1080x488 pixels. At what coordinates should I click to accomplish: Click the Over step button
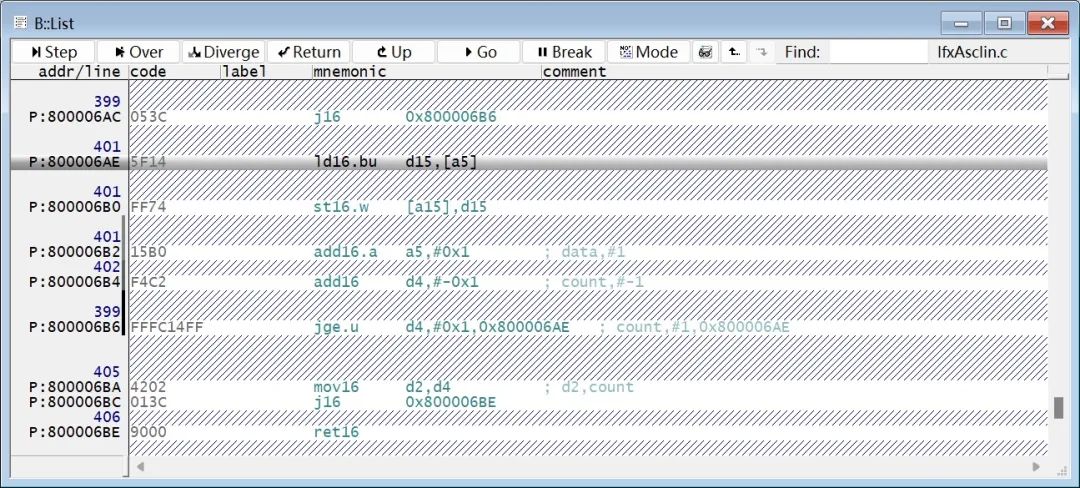(138, 52)
